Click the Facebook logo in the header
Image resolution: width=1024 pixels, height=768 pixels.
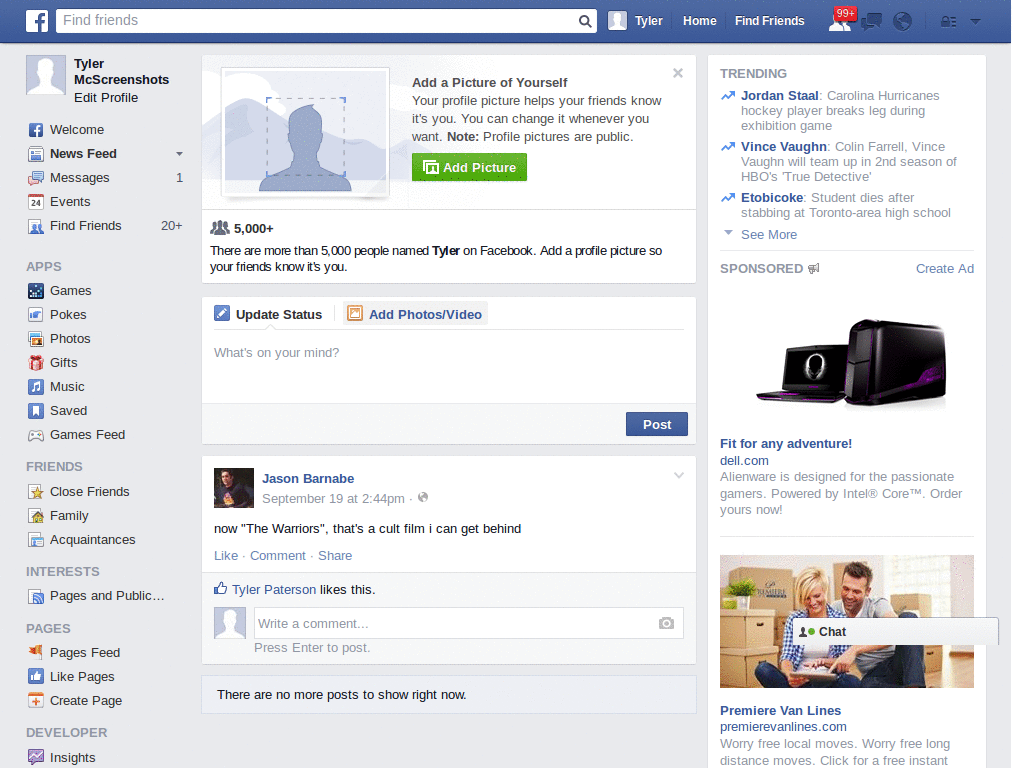coord(37,21)
